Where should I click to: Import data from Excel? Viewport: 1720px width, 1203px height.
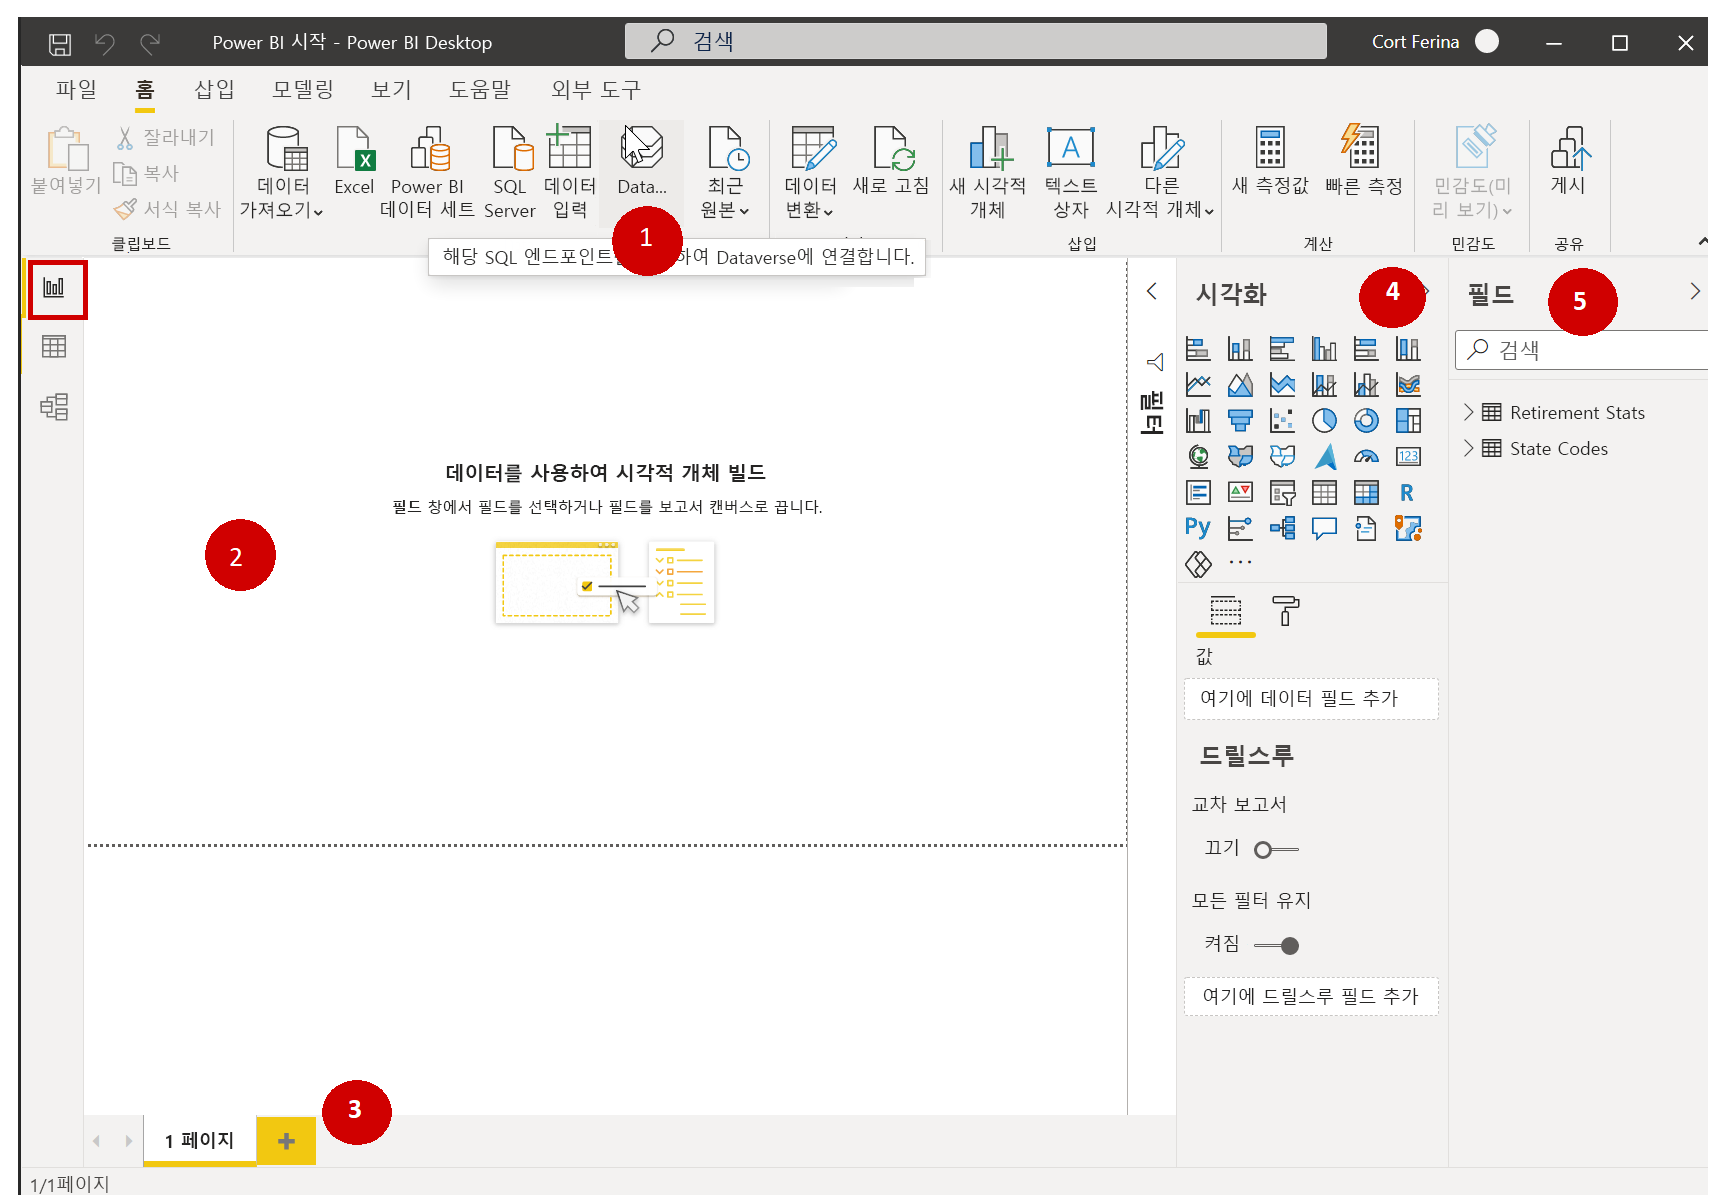tap(354, 162)
